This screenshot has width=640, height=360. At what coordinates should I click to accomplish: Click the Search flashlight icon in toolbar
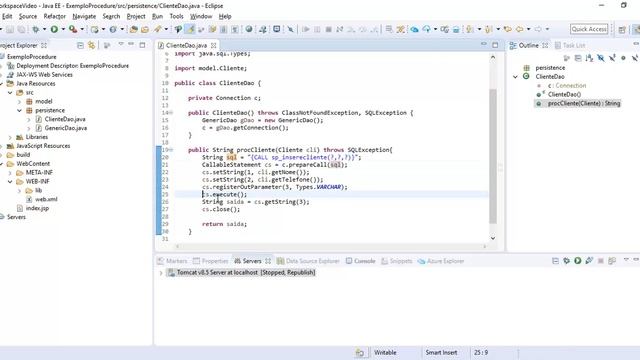point(157,29)
